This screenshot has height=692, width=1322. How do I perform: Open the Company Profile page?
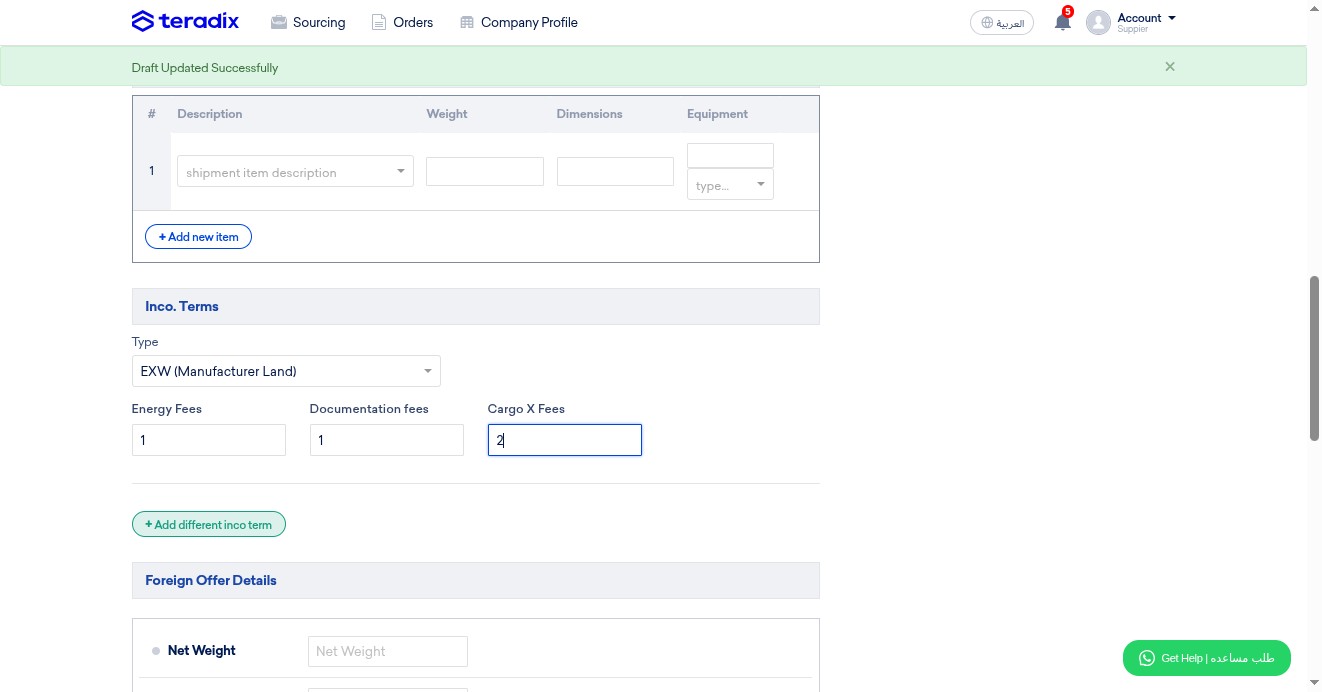click(518, 22)
